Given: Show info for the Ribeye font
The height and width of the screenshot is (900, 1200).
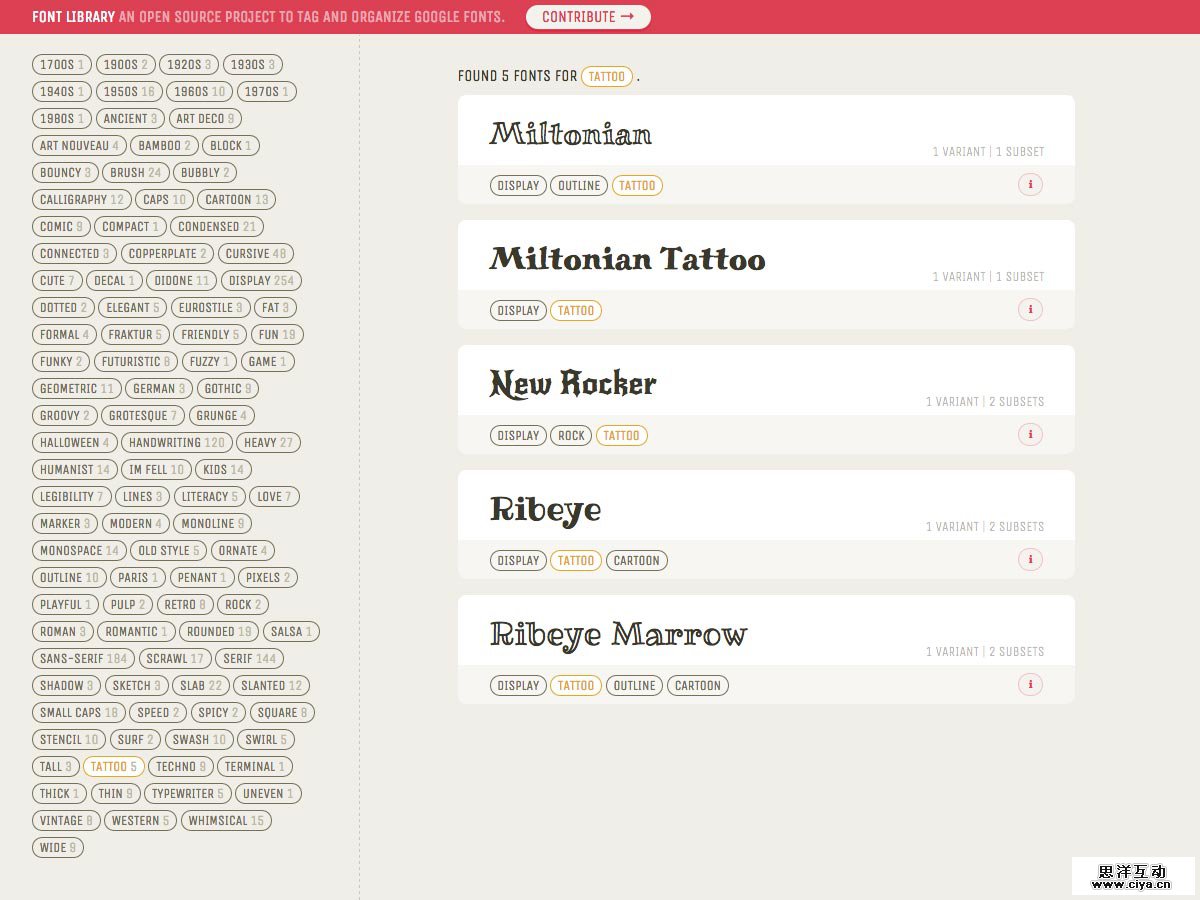Looking at the screenshot, I should [1030, 560].
